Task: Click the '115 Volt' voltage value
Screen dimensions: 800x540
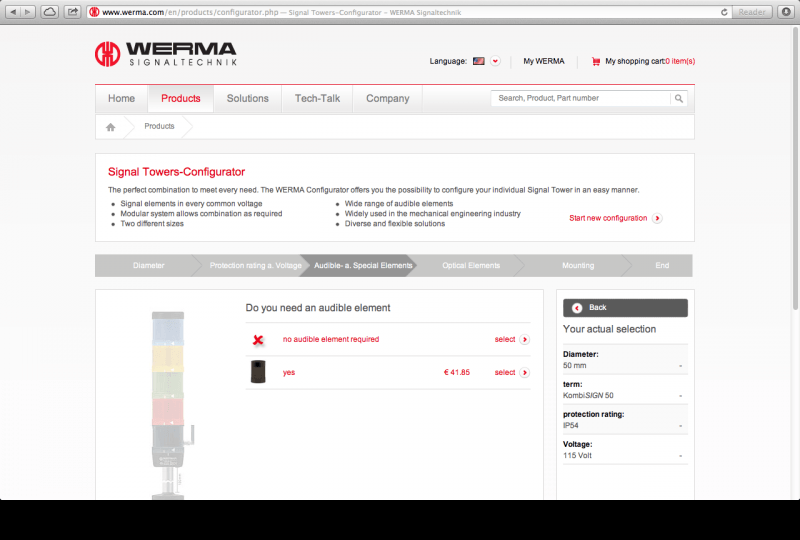Action: coord(577,455)
